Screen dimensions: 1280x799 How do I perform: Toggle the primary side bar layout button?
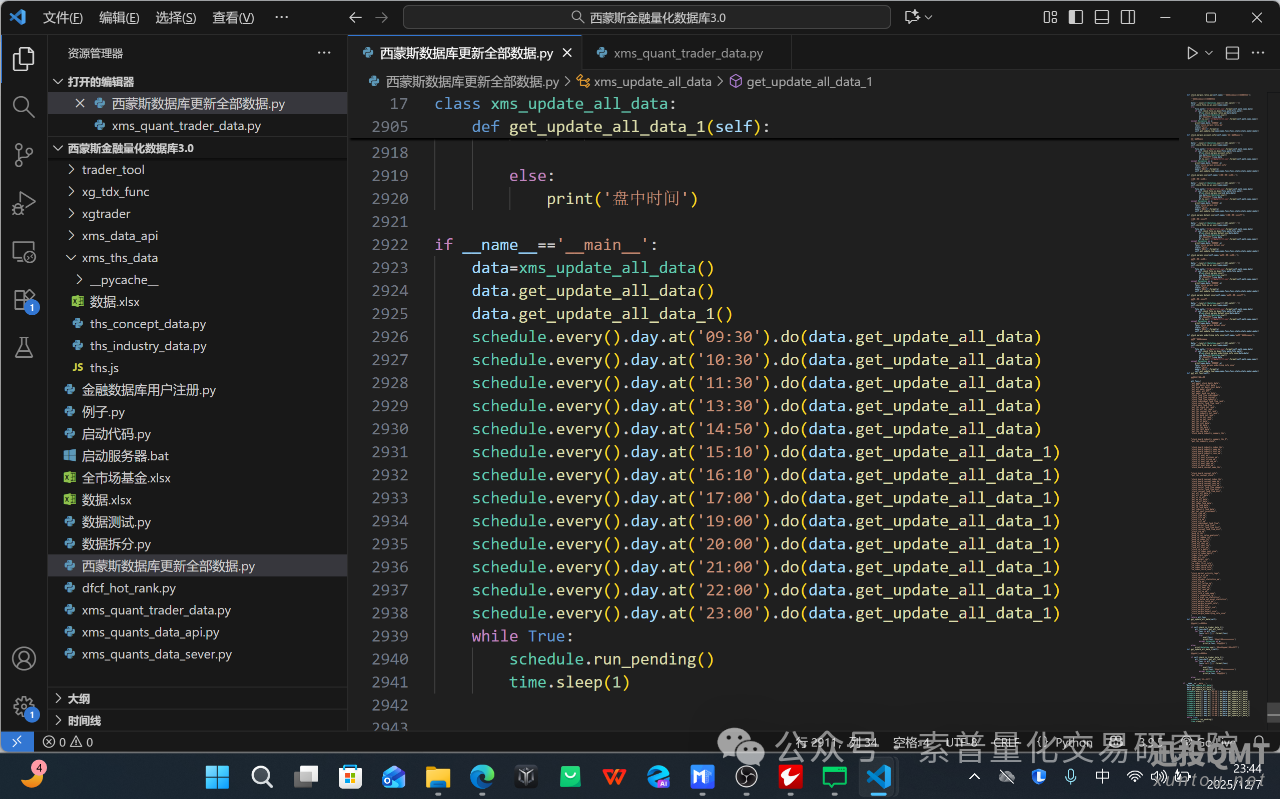[x=1076, y=17]
